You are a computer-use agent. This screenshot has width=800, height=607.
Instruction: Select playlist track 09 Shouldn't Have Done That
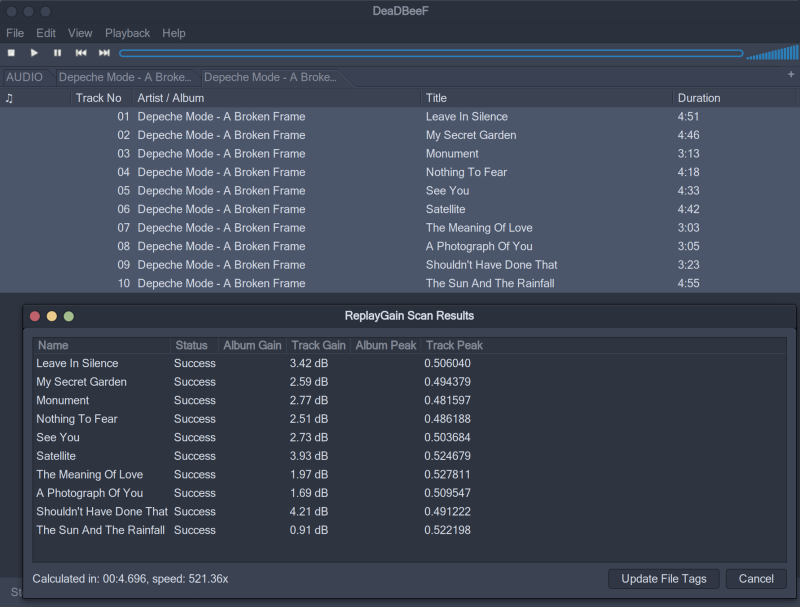pyautogui.click(x=400, y=265)
